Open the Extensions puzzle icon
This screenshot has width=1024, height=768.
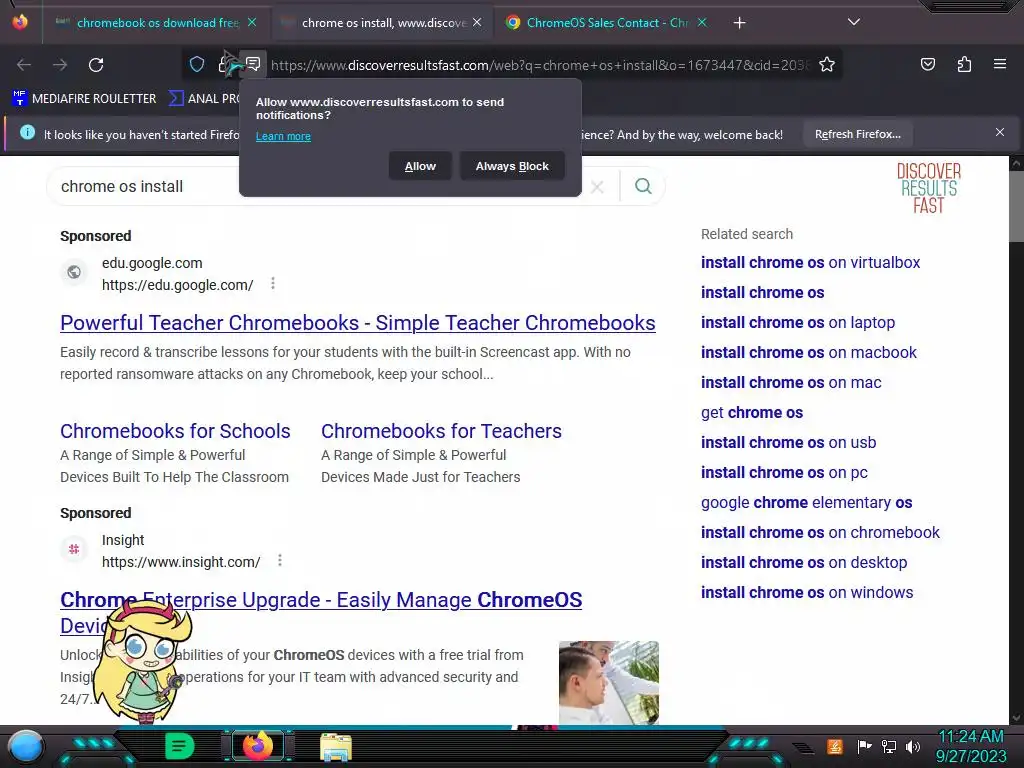[x=964, y=64]
